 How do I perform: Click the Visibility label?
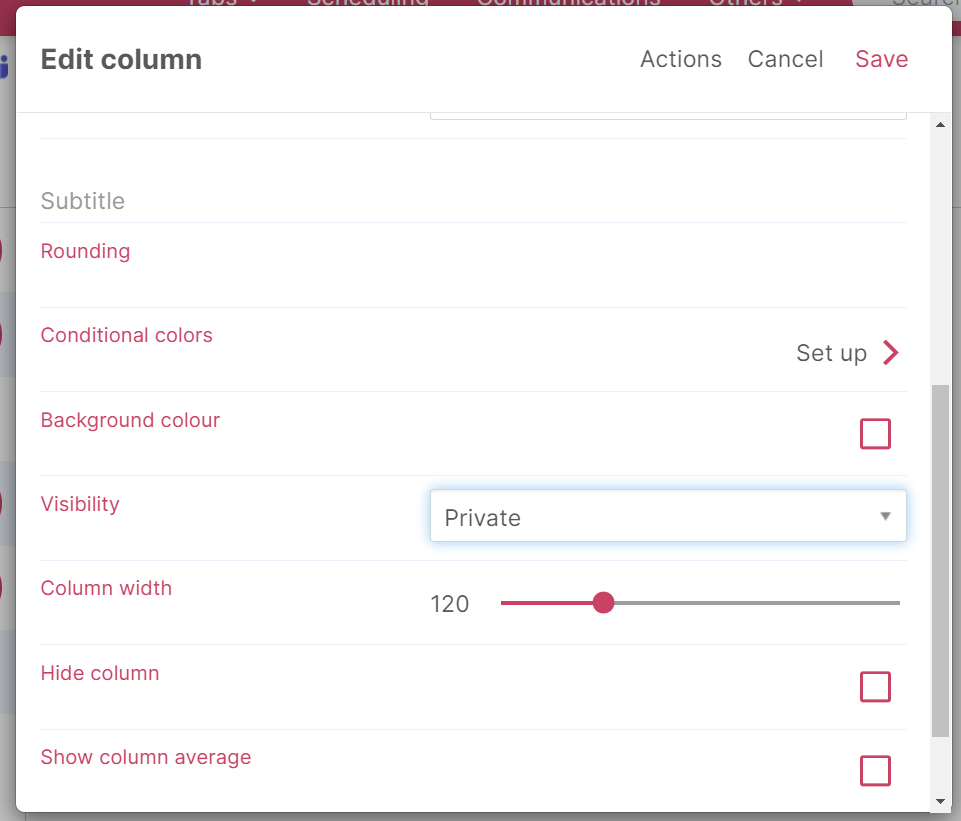(80, 504)
